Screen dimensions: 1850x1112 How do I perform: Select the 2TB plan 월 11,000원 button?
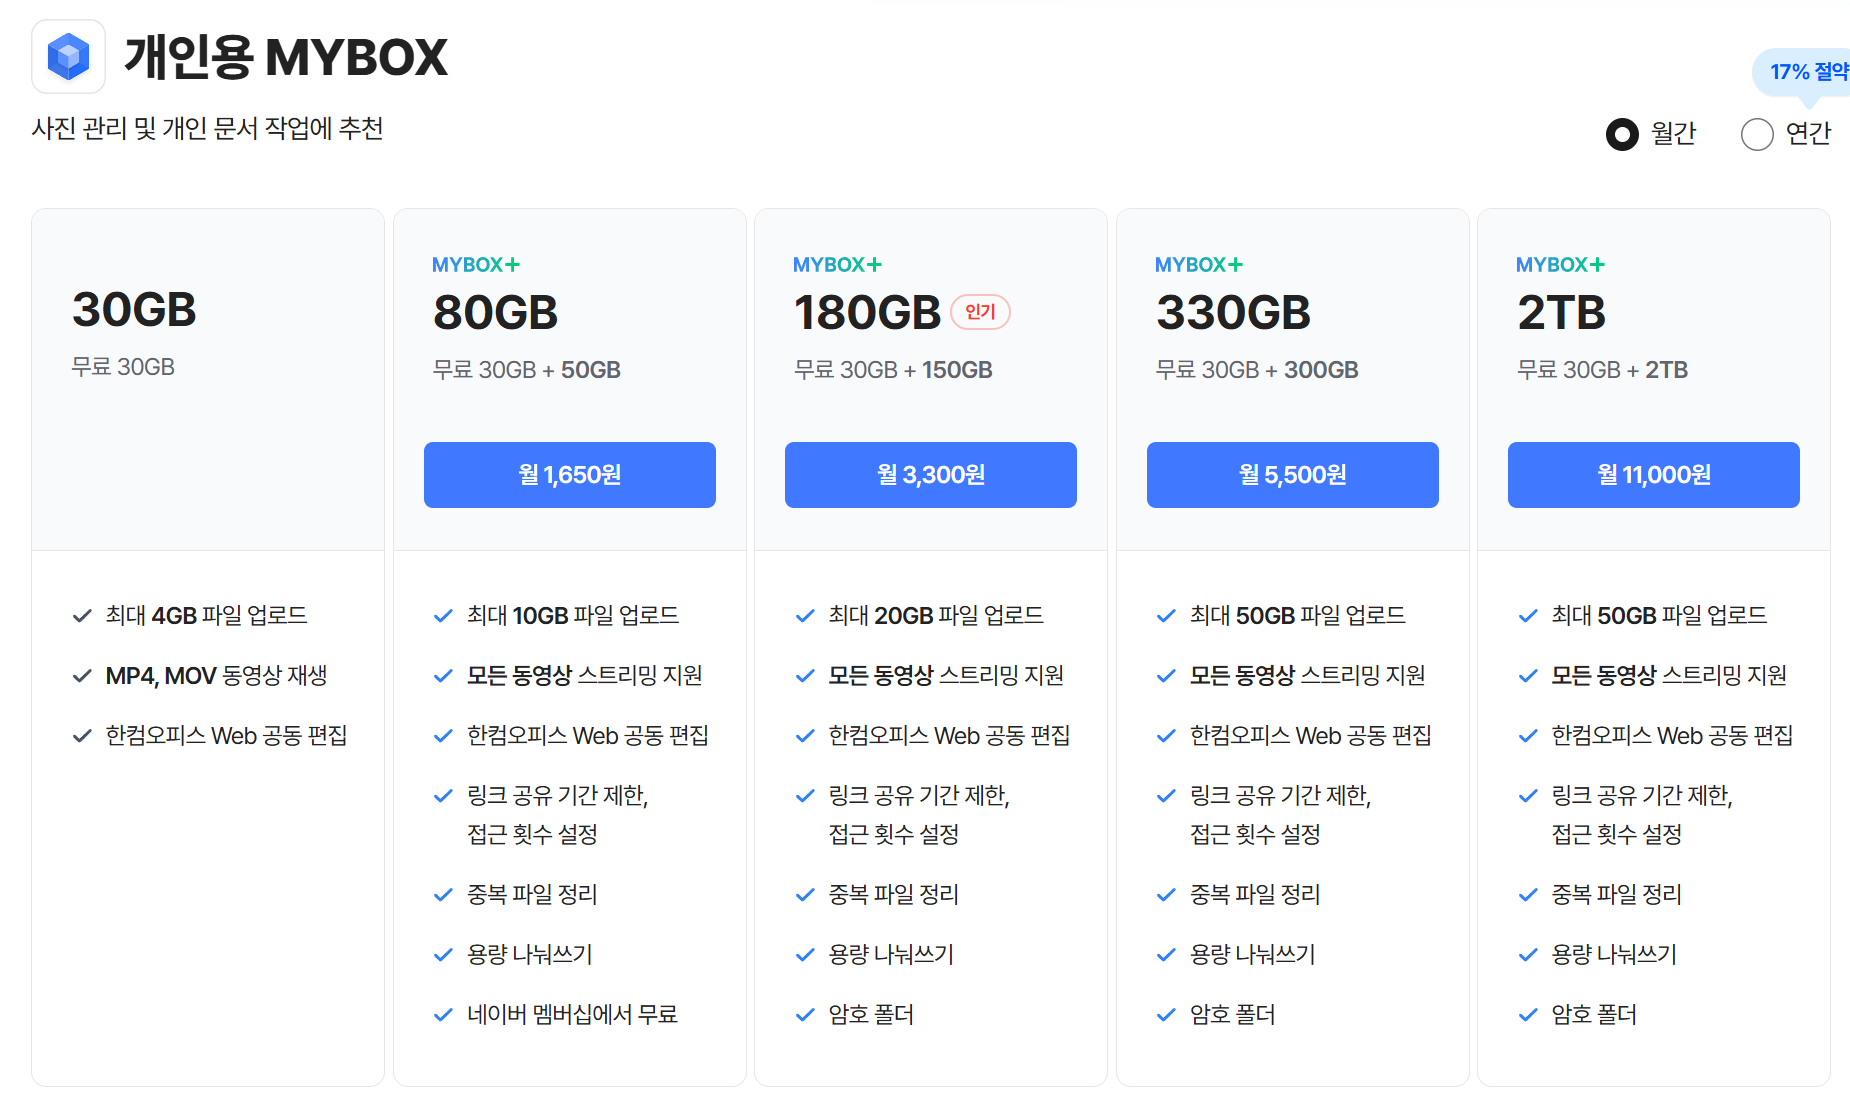pyautogui.click(x=1654, y=475)
